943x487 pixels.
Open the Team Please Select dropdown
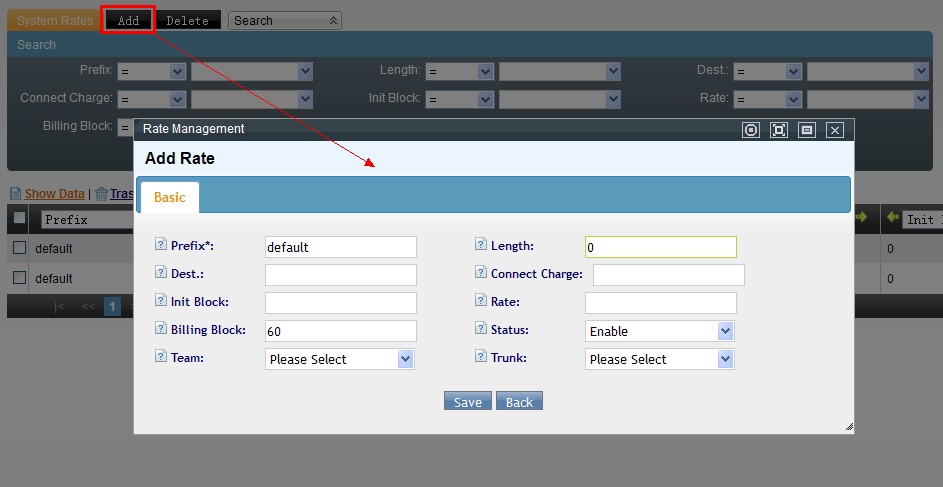pos(339,359)
